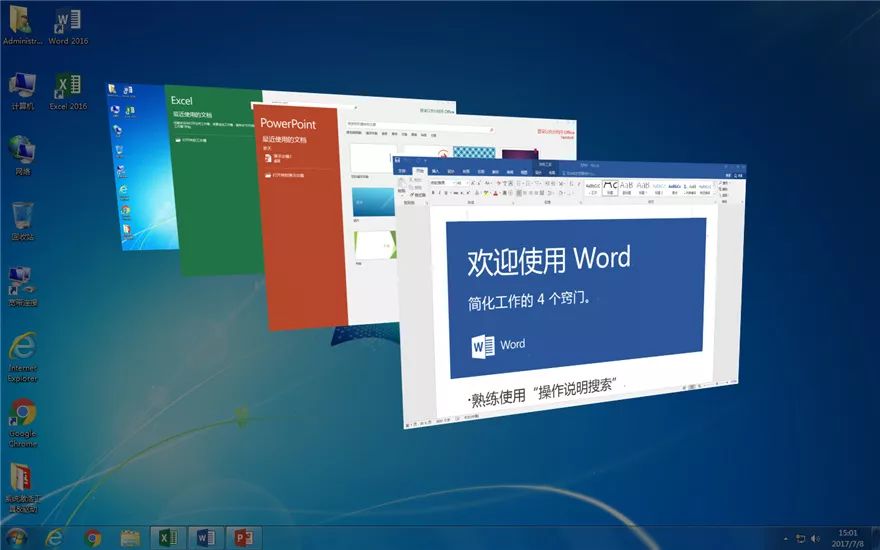
Task: Click the 格式刷 Format Painter in Word
Action: point(418,194)
